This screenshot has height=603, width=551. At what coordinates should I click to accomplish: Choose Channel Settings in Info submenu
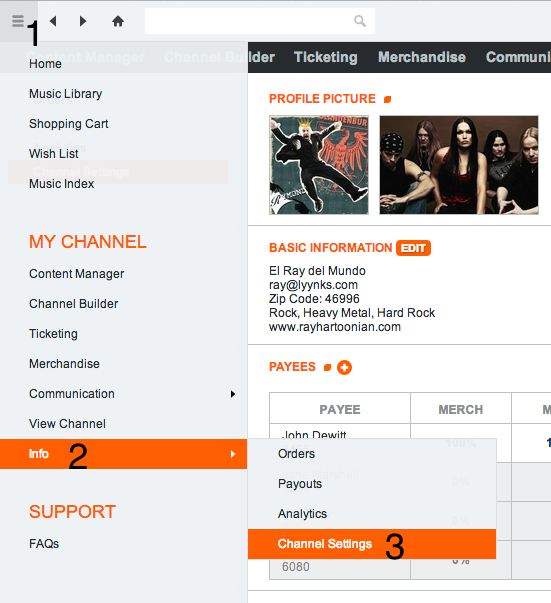click(372, 544)
